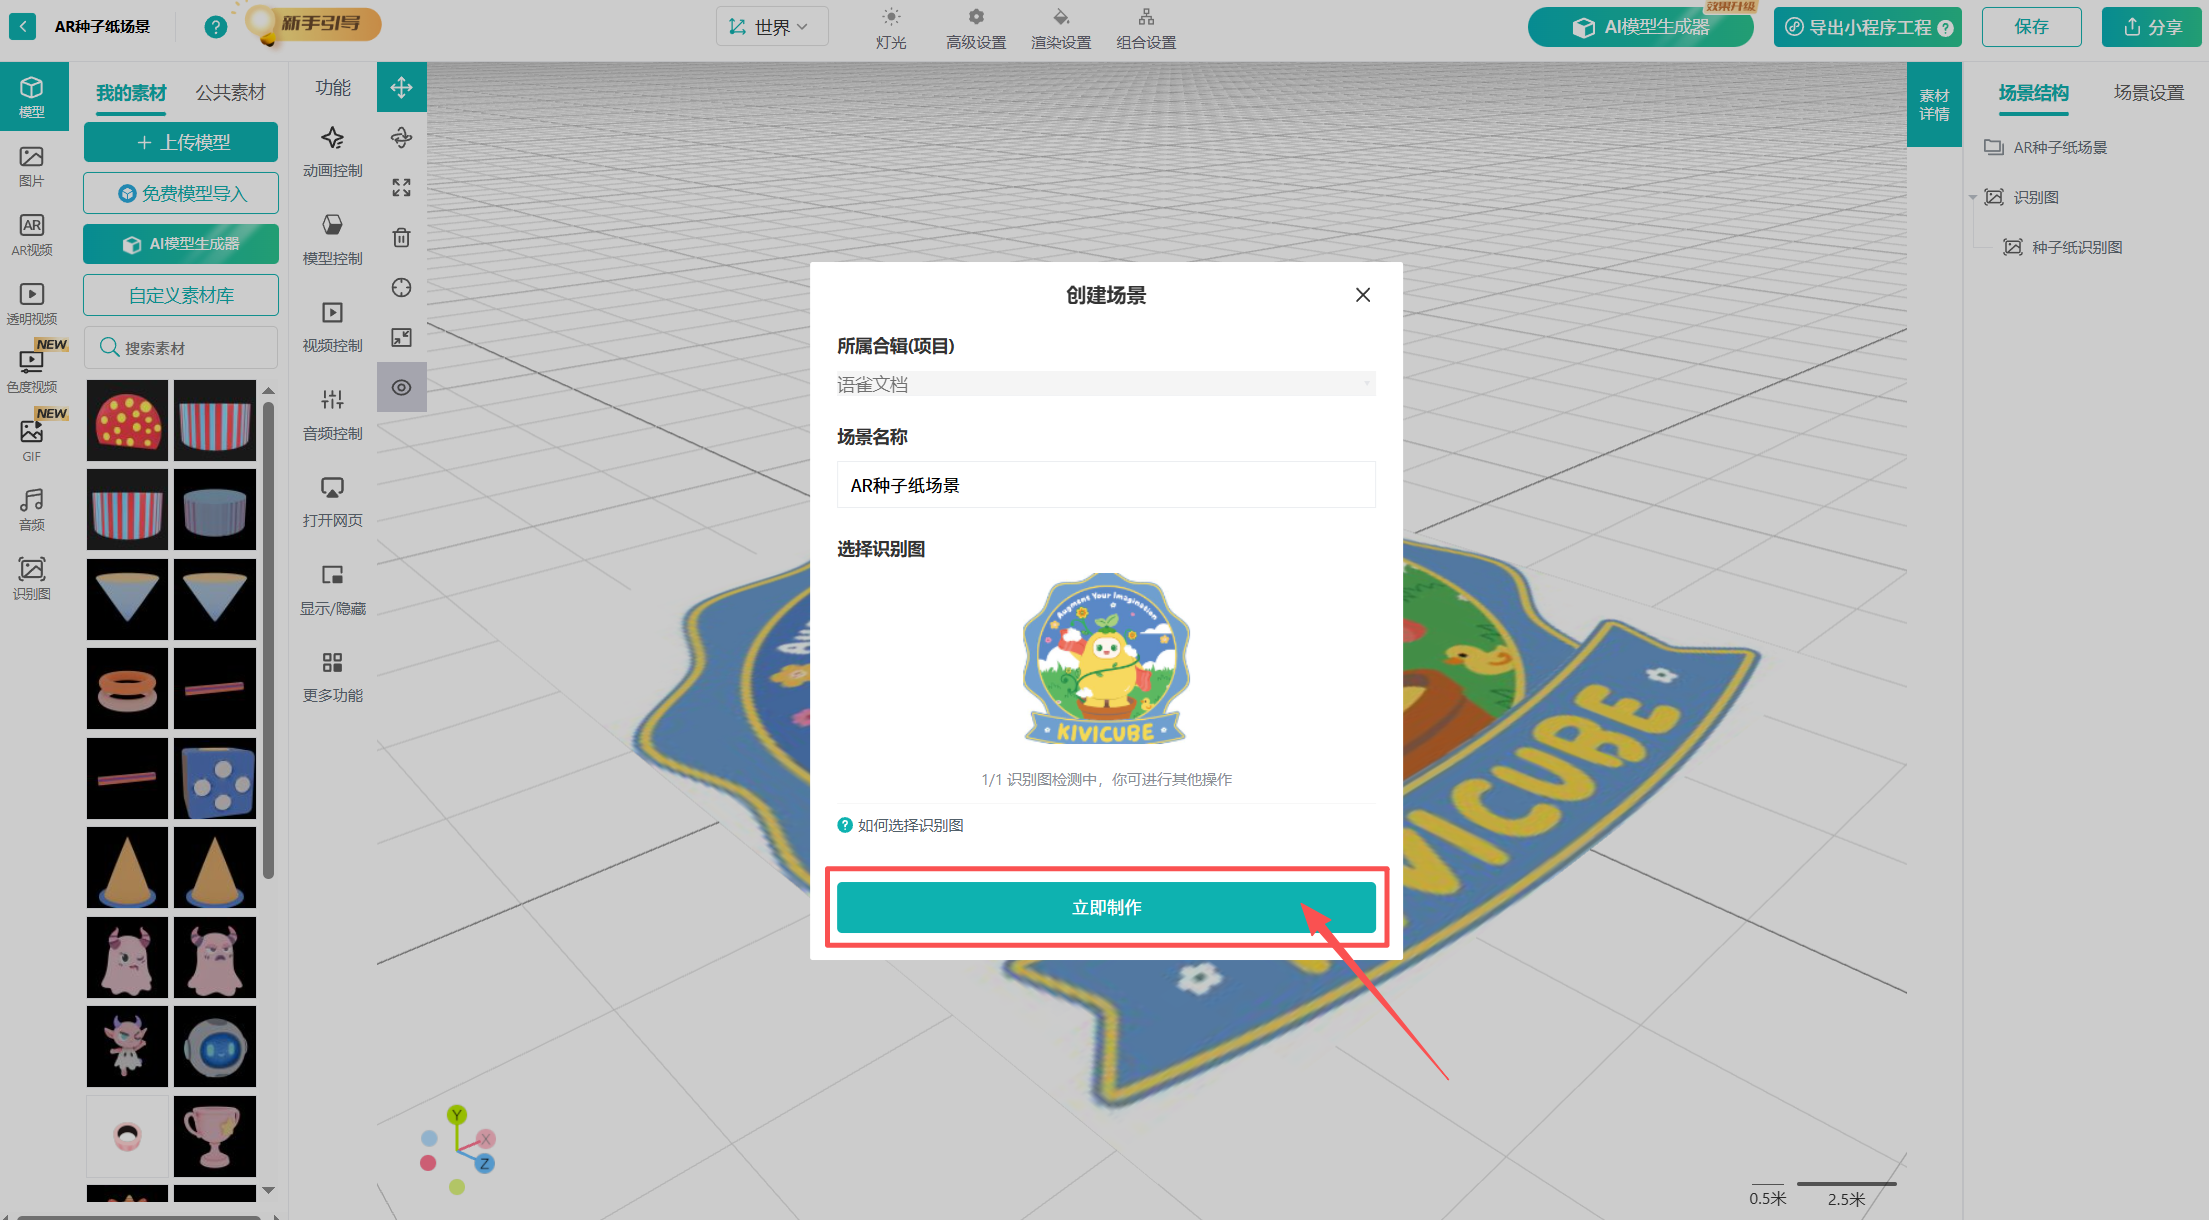This screenshot has height=1220, width=2209.
Task: Click the 立即制作 button
Action: [1105, 908]
